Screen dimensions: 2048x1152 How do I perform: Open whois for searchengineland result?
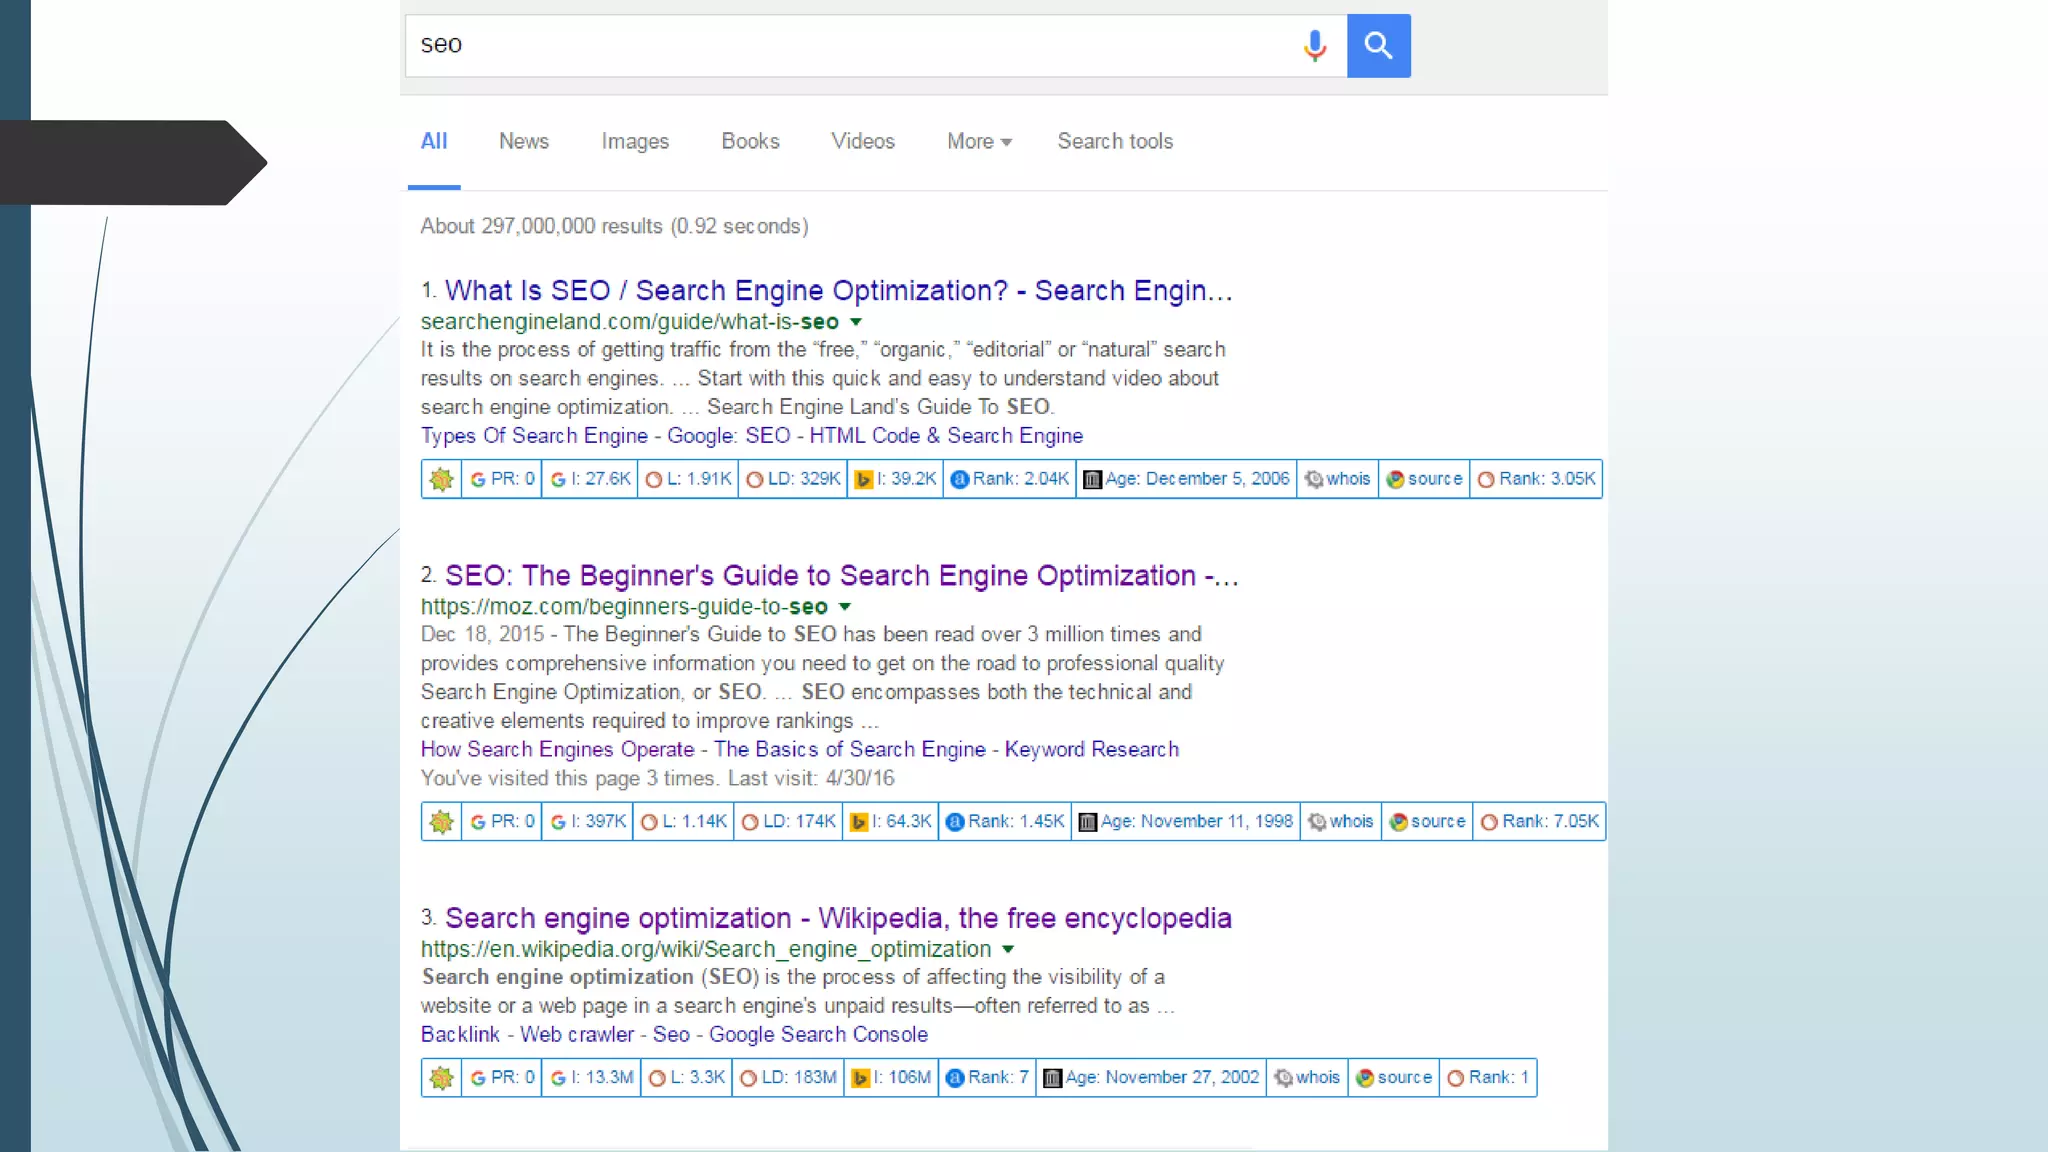pyautogui.click(x=1337, y=479)
